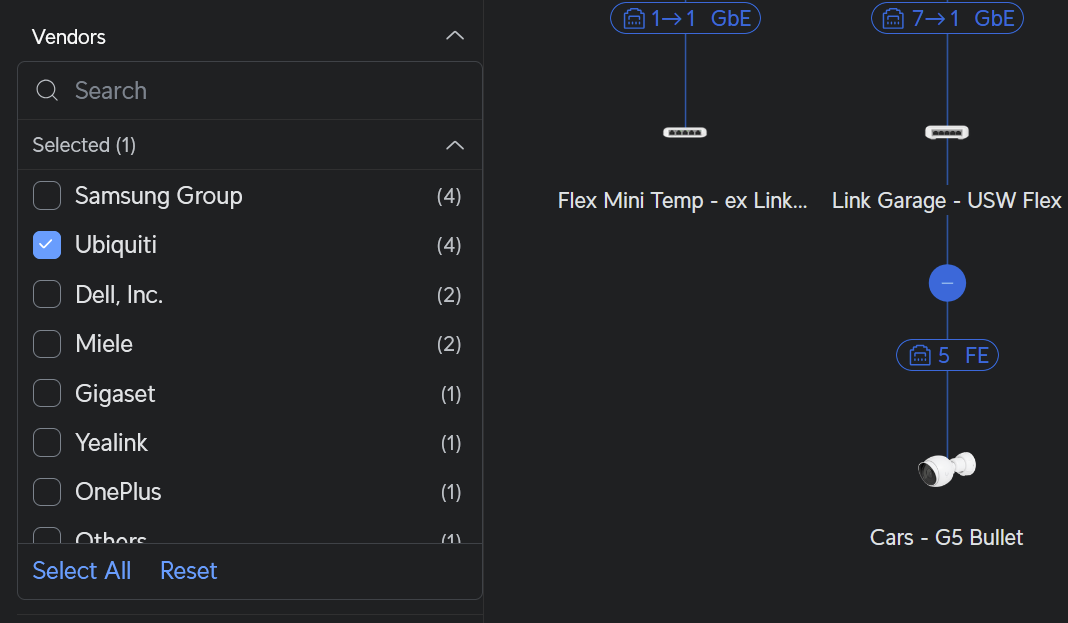Image resolution: width=1068 pixels, height=623 pixels.
Task: Click the 7→1 GbE port badge
Action: [x=947, y=18]
